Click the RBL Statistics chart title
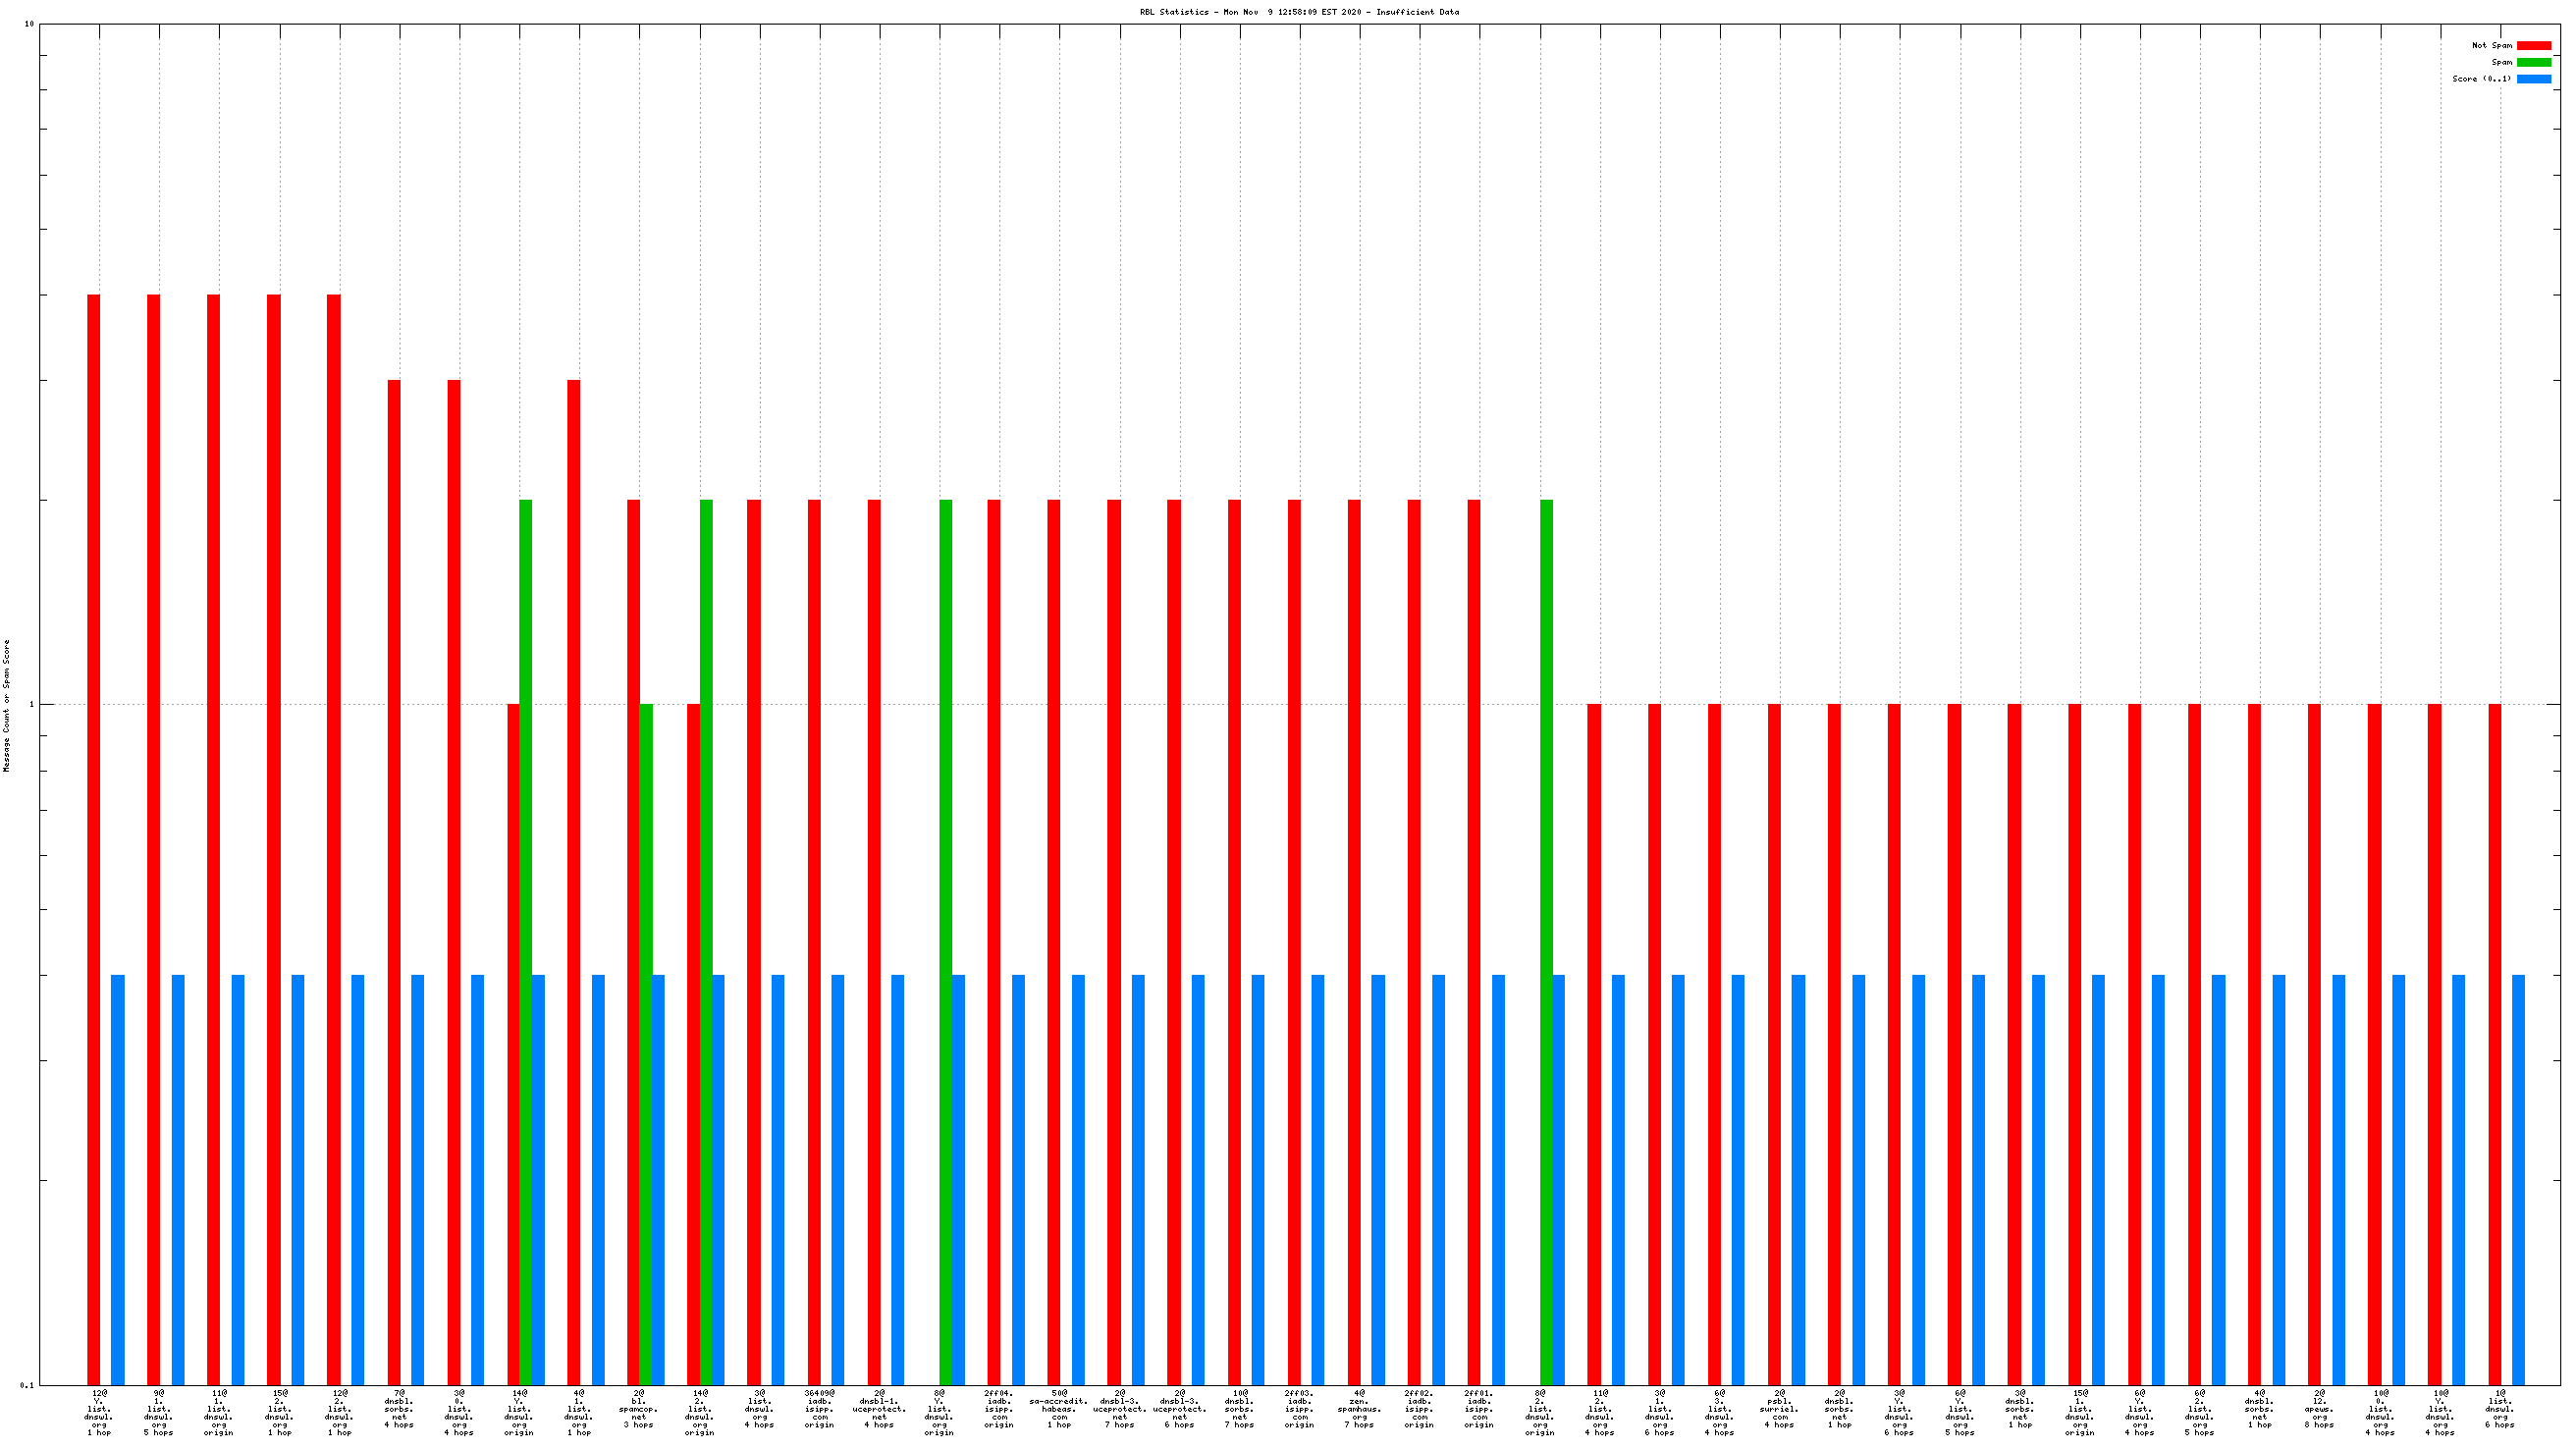Image resolution: width=2576 pixels, height=1449 pixels. (x=1299, y=12)
